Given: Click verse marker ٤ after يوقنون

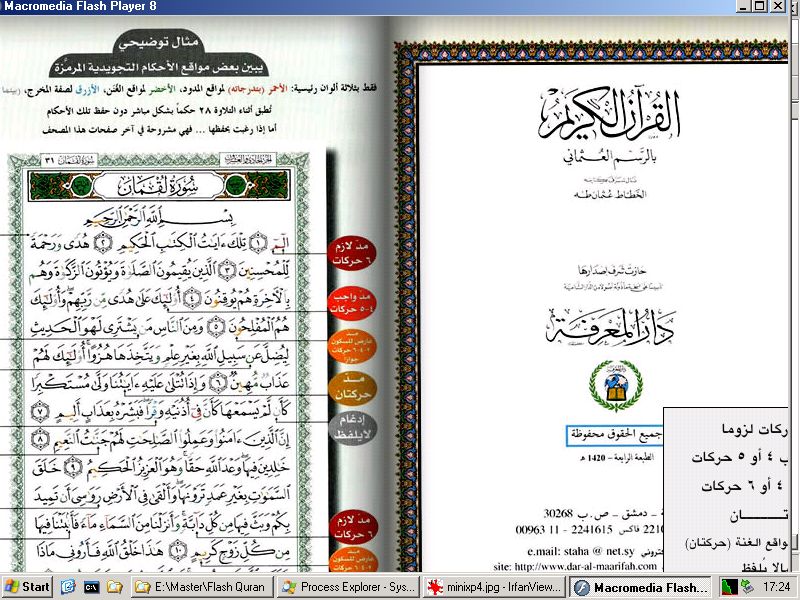Looking at the screenshot, I should tap(190, 299).
